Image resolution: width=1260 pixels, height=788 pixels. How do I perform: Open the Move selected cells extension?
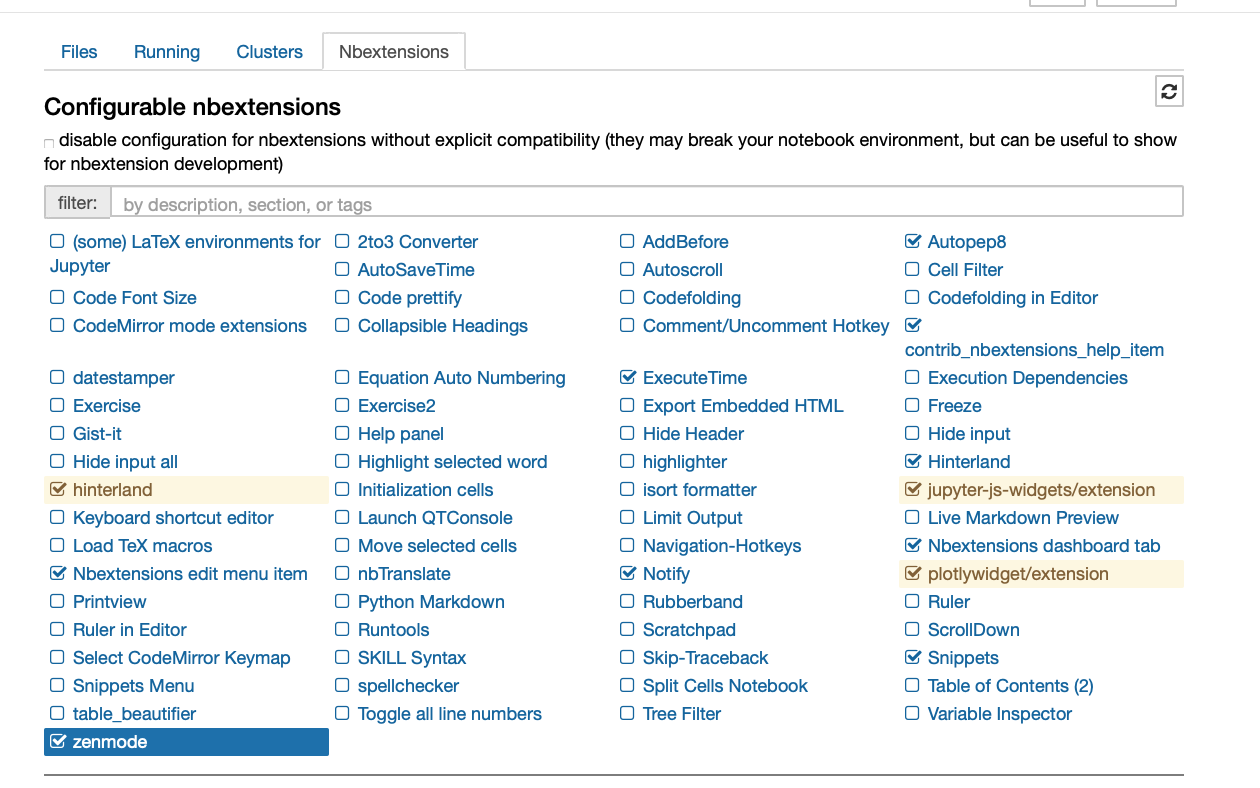click(x=438, y=546)
